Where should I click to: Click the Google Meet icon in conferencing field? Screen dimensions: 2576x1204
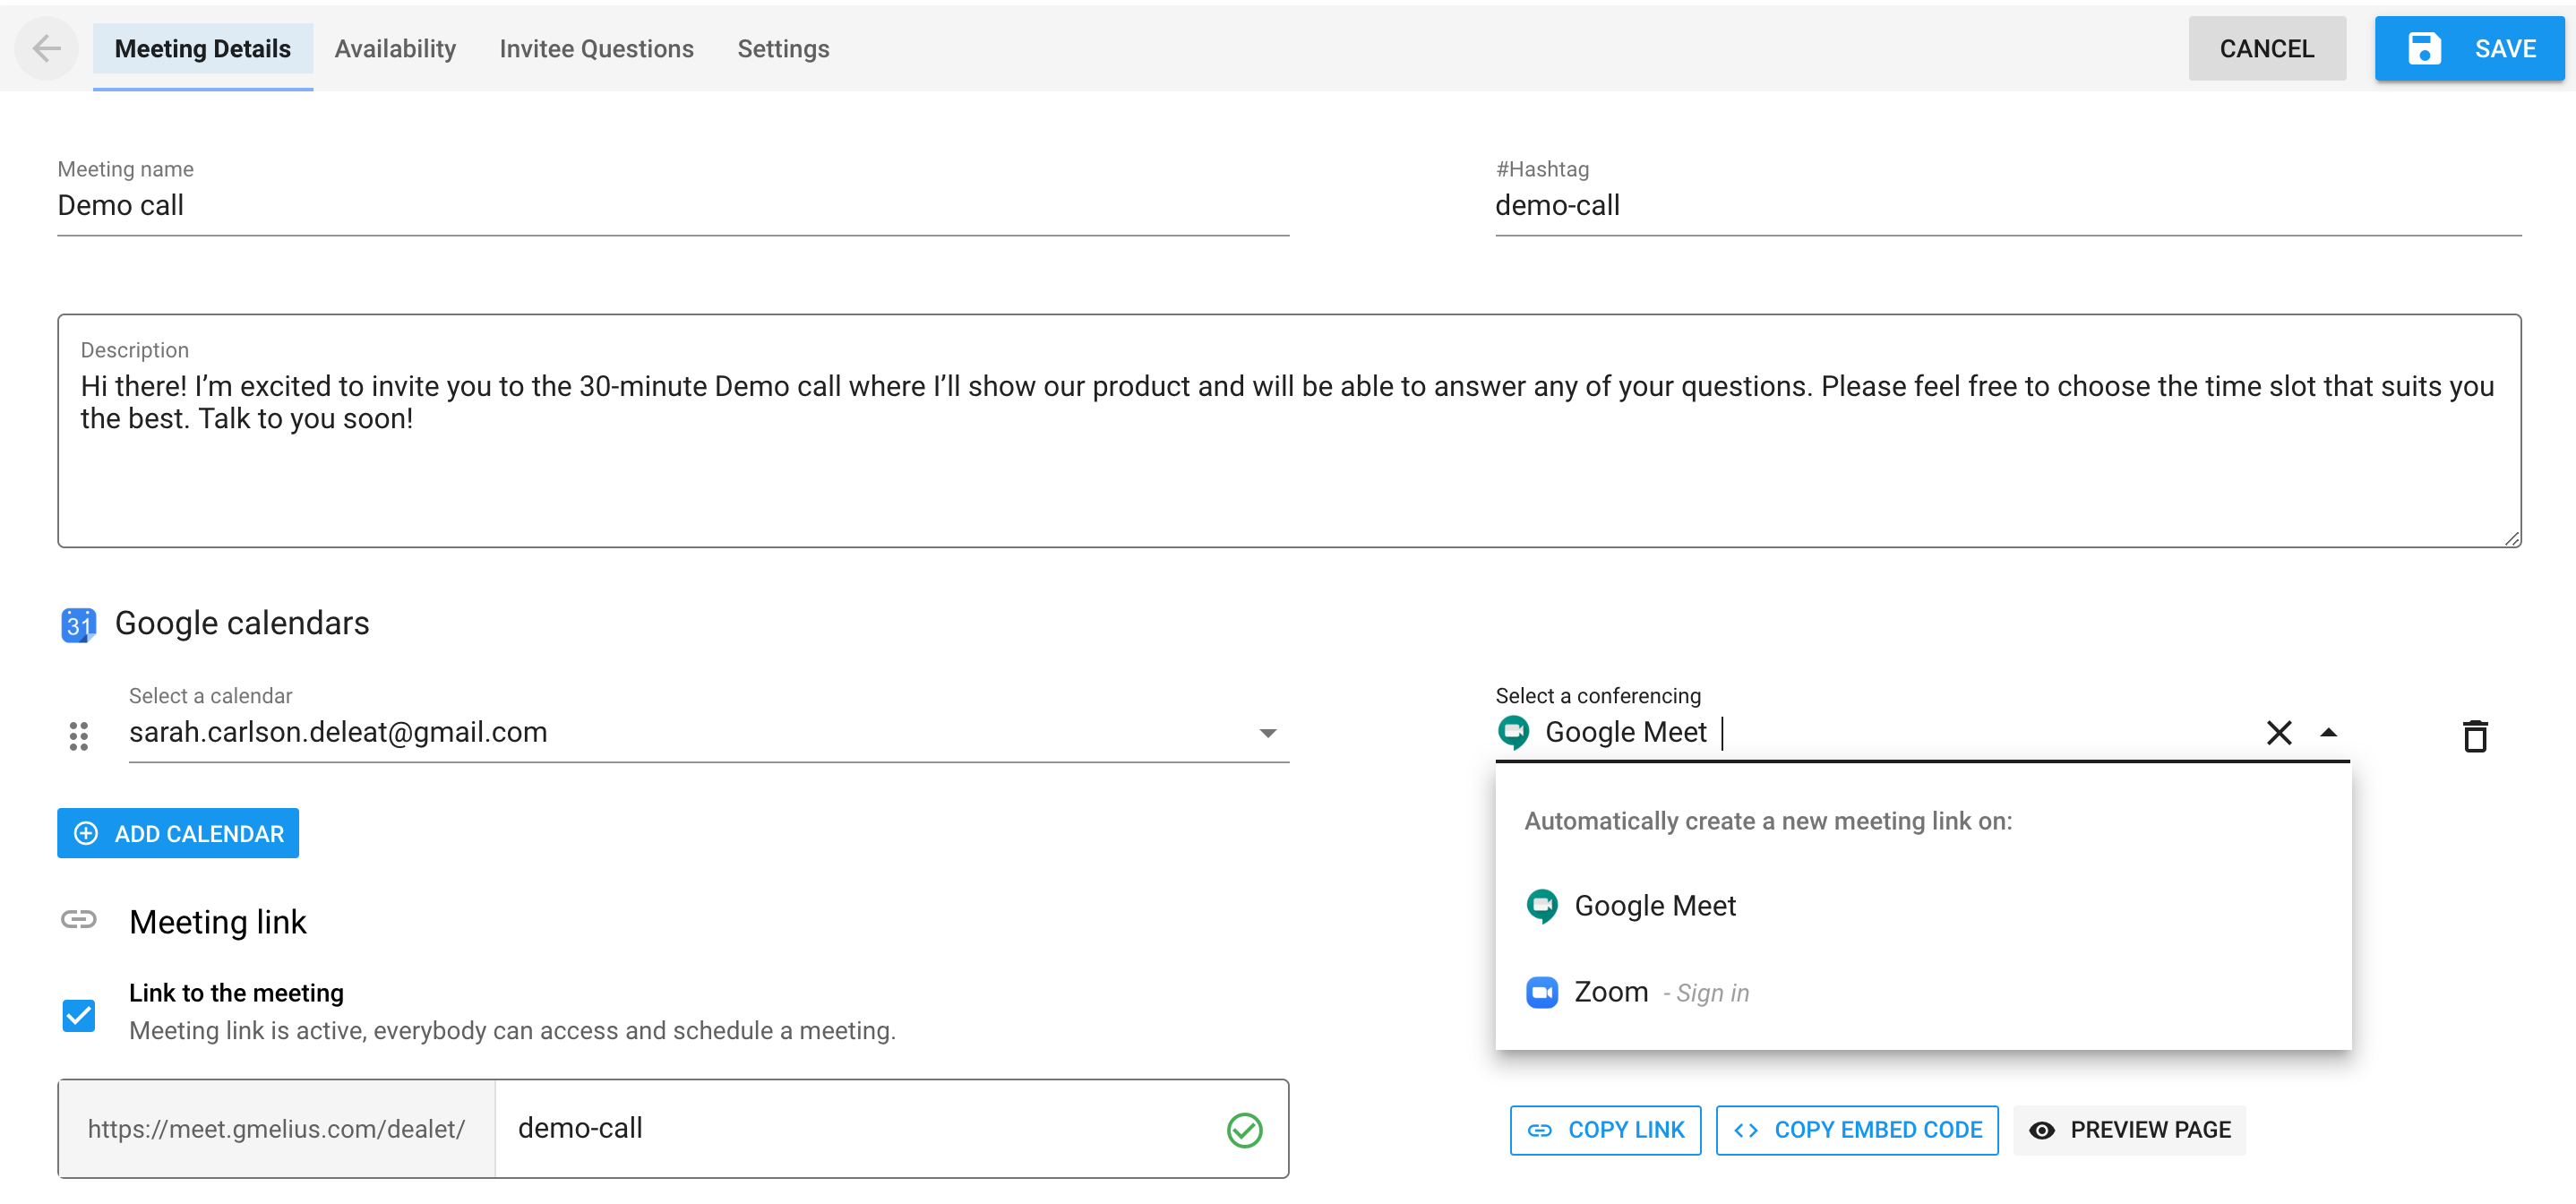click(x=1513, y=733)
